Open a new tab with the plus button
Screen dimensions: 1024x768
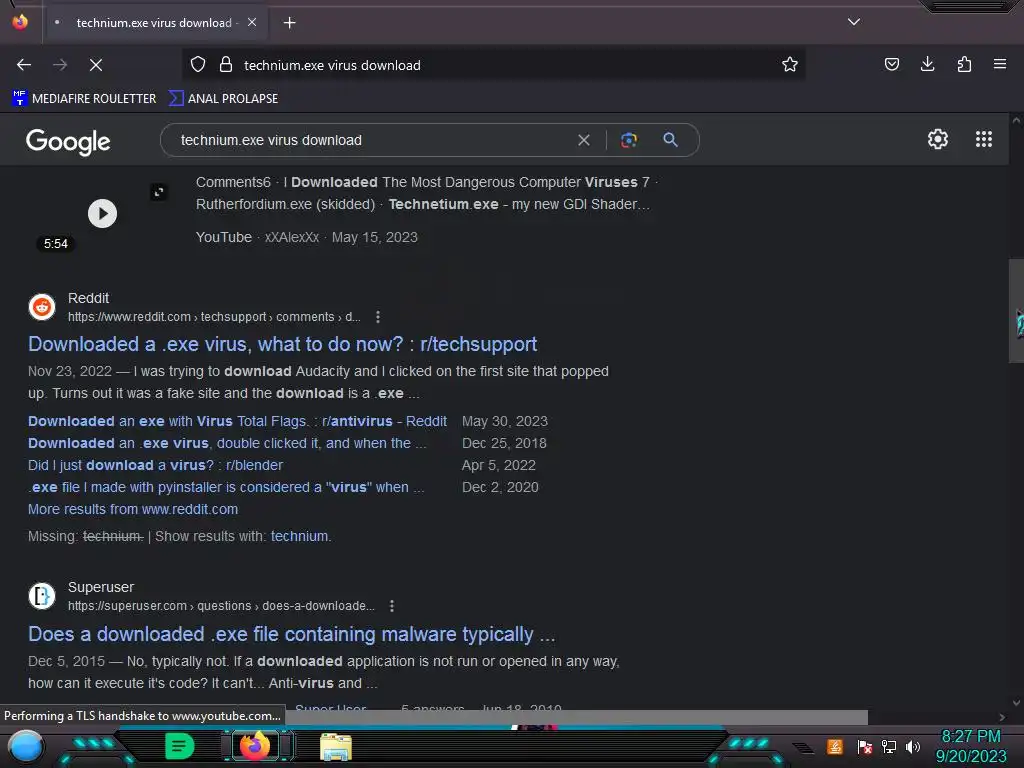(x=289, y=23)
